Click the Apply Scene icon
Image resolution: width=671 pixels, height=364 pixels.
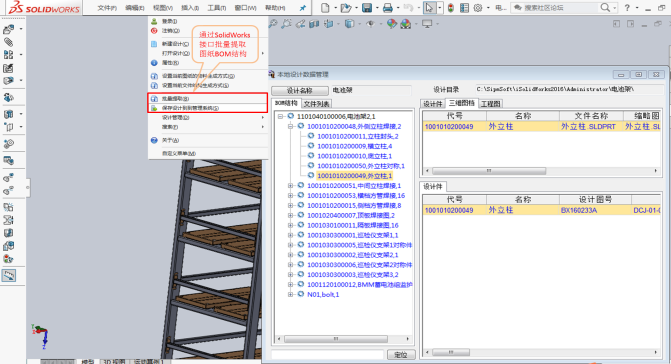pos(406,24)
